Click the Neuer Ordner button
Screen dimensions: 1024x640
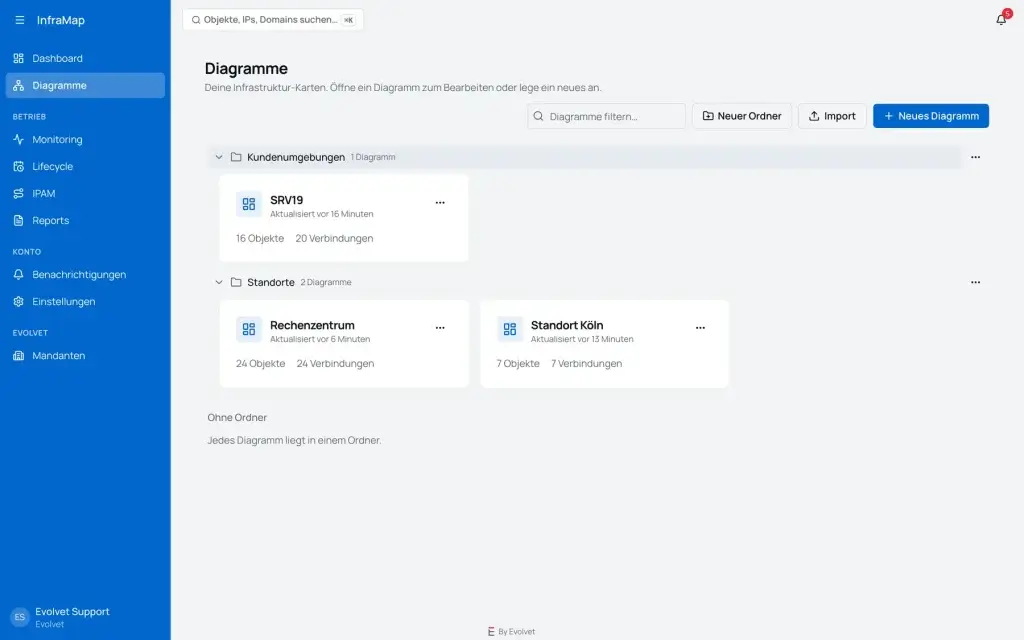click(x=742, y=116)
